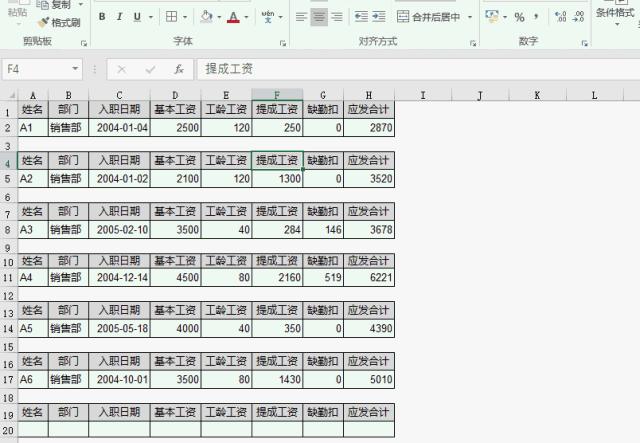640x443 pixels.
Task: Click accounting number format icon
Action: coord(492,17)
